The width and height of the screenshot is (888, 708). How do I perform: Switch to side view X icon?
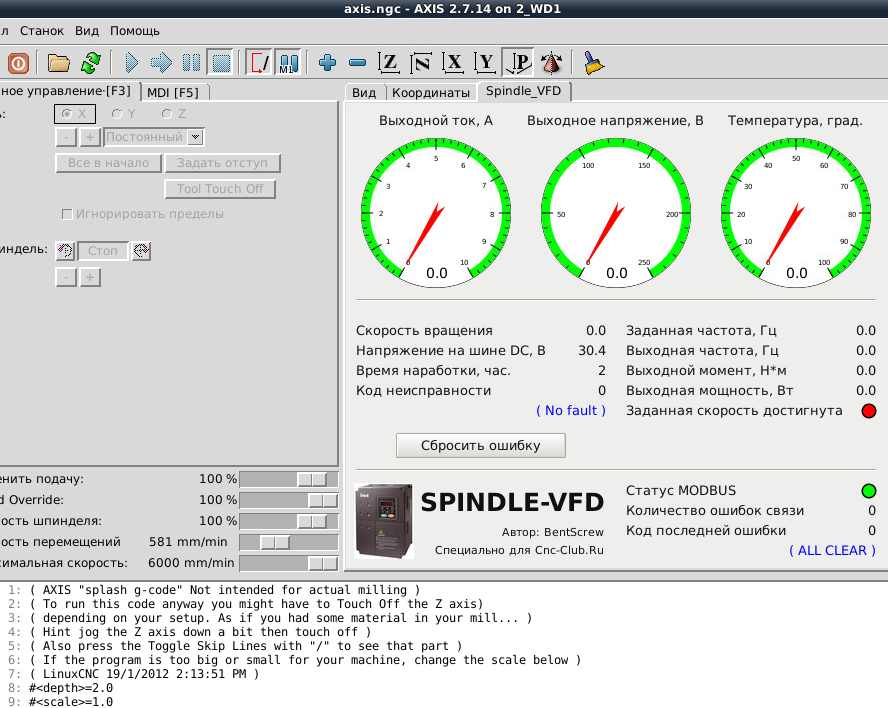454,62
